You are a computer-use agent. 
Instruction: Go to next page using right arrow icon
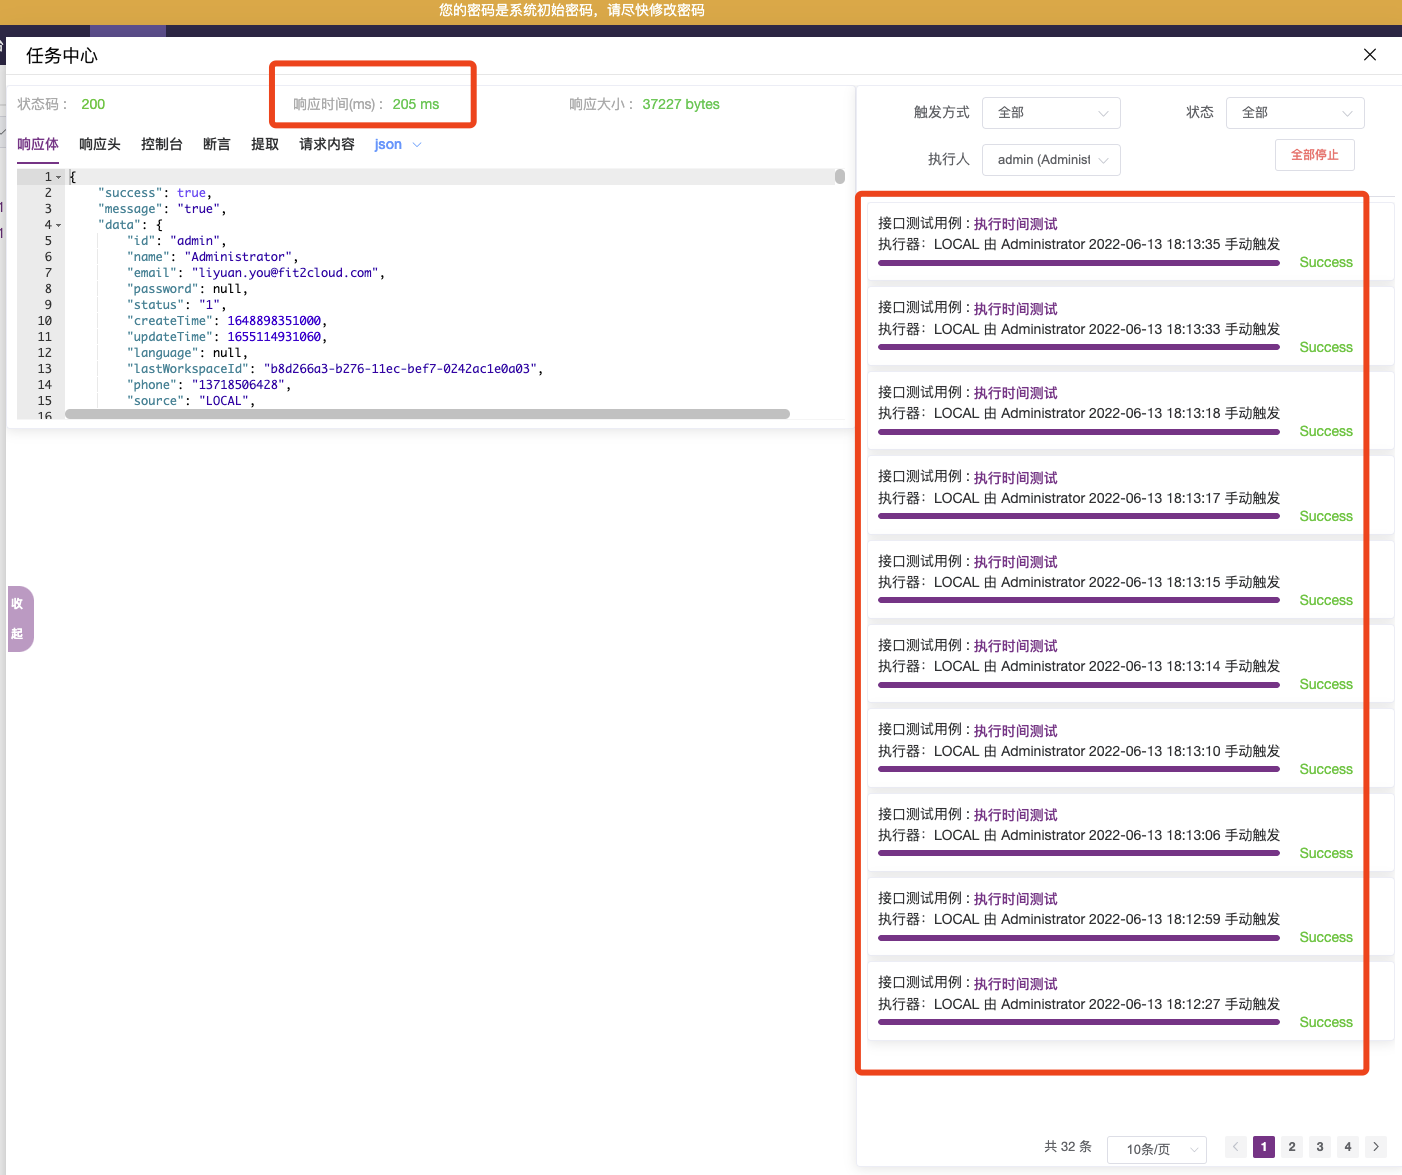click(x=1375, y=1147)
